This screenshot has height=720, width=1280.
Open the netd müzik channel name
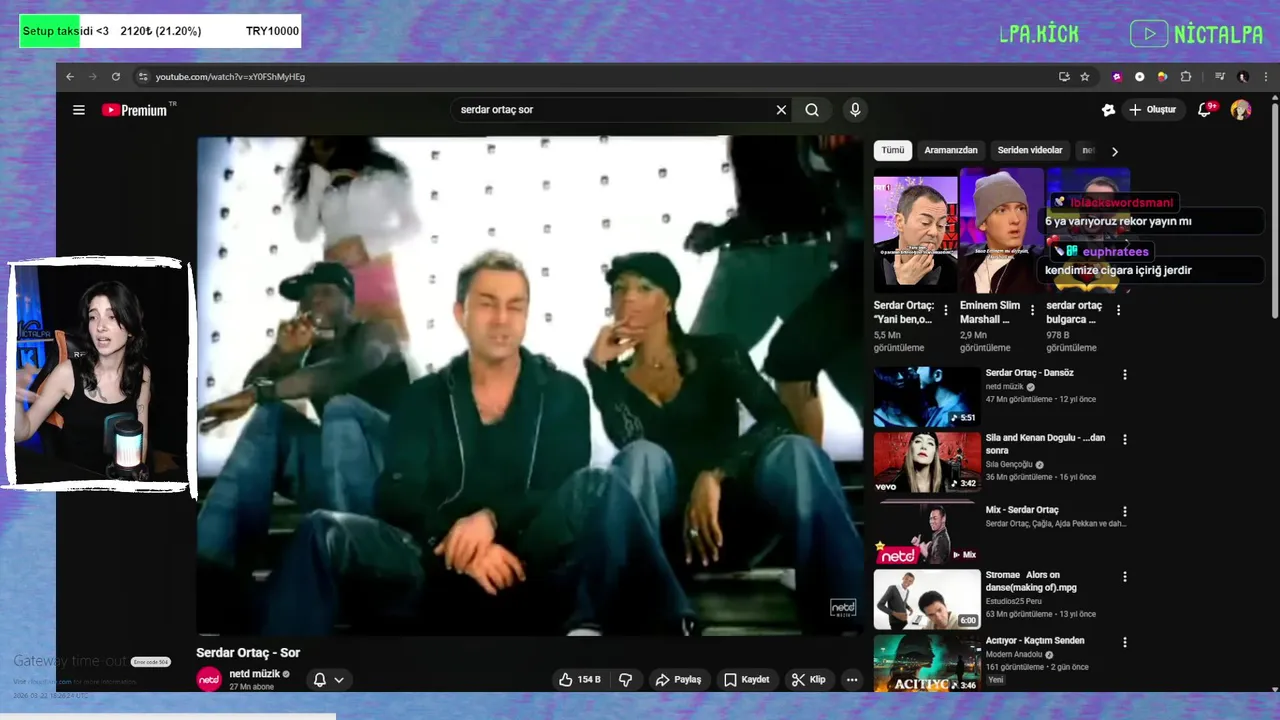(x=255, y=674)
